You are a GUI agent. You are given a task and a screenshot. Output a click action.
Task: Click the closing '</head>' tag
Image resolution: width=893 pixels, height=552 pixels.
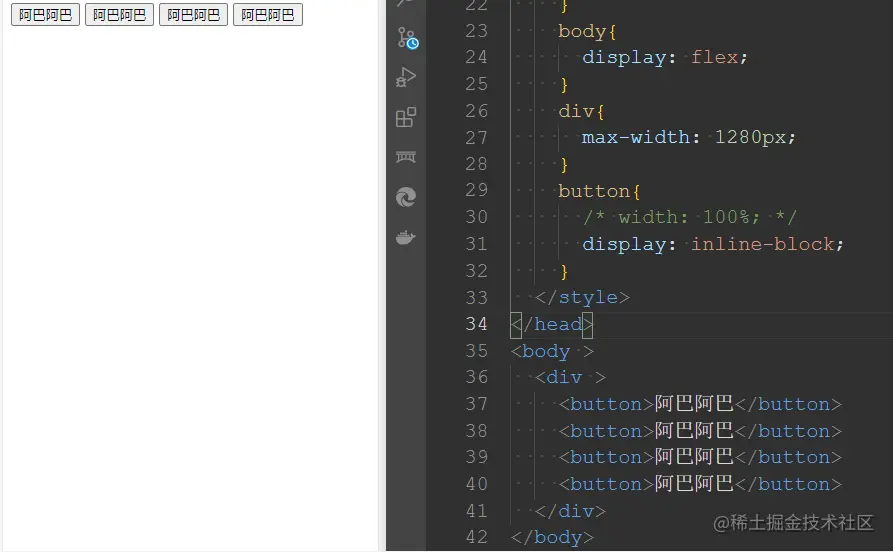[x=552, y=324]
